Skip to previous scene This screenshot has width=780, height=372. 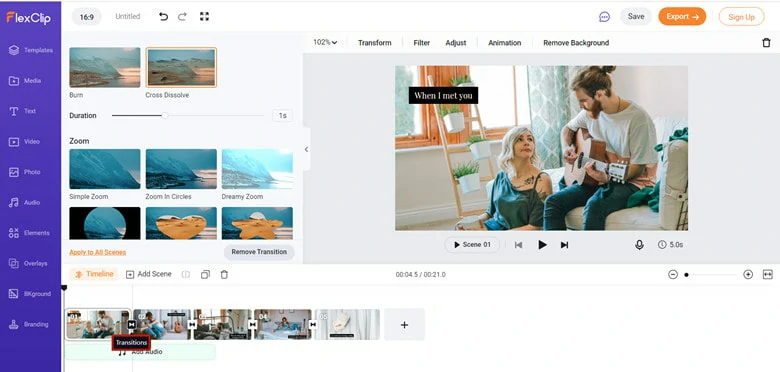pos(518,245)
